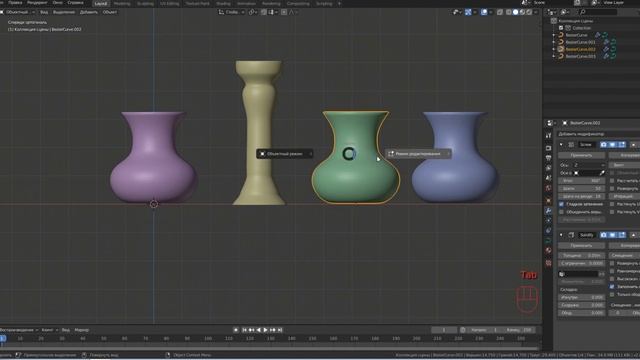Open the Tool properties tab

tap(549, 135)
